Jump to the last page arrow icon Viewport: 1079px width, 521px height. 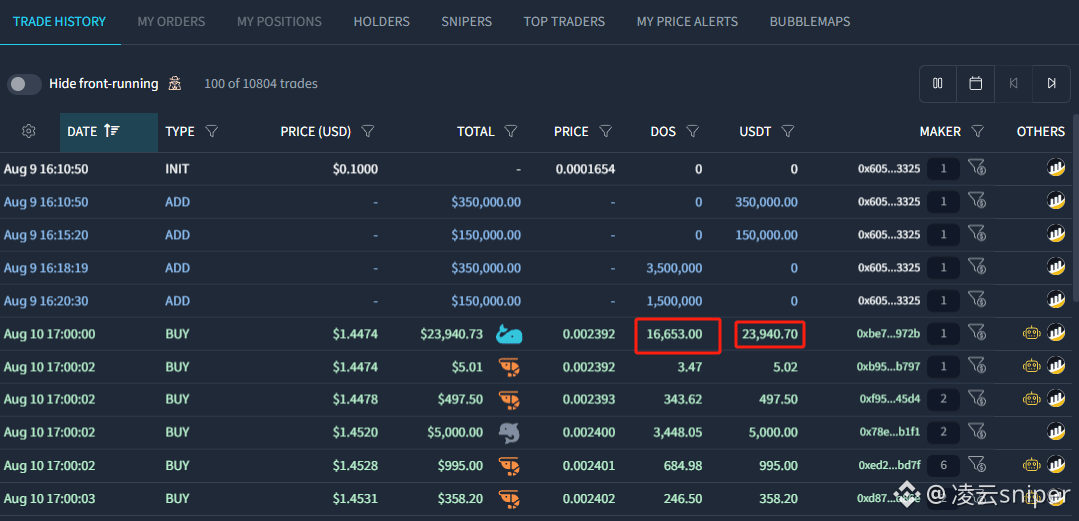pyautogui.click(x=1051, y=83)
